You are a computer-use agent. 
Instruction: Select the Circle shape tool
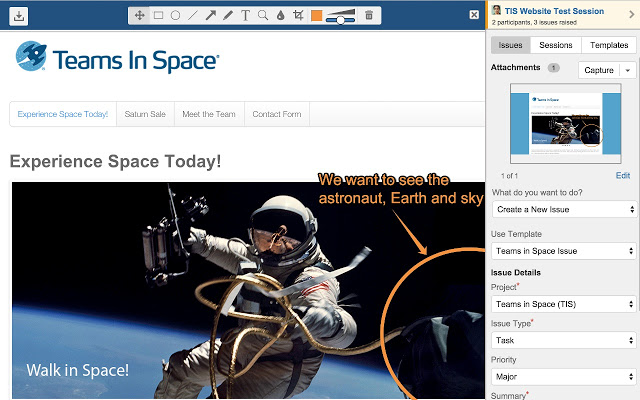point(176,16)
